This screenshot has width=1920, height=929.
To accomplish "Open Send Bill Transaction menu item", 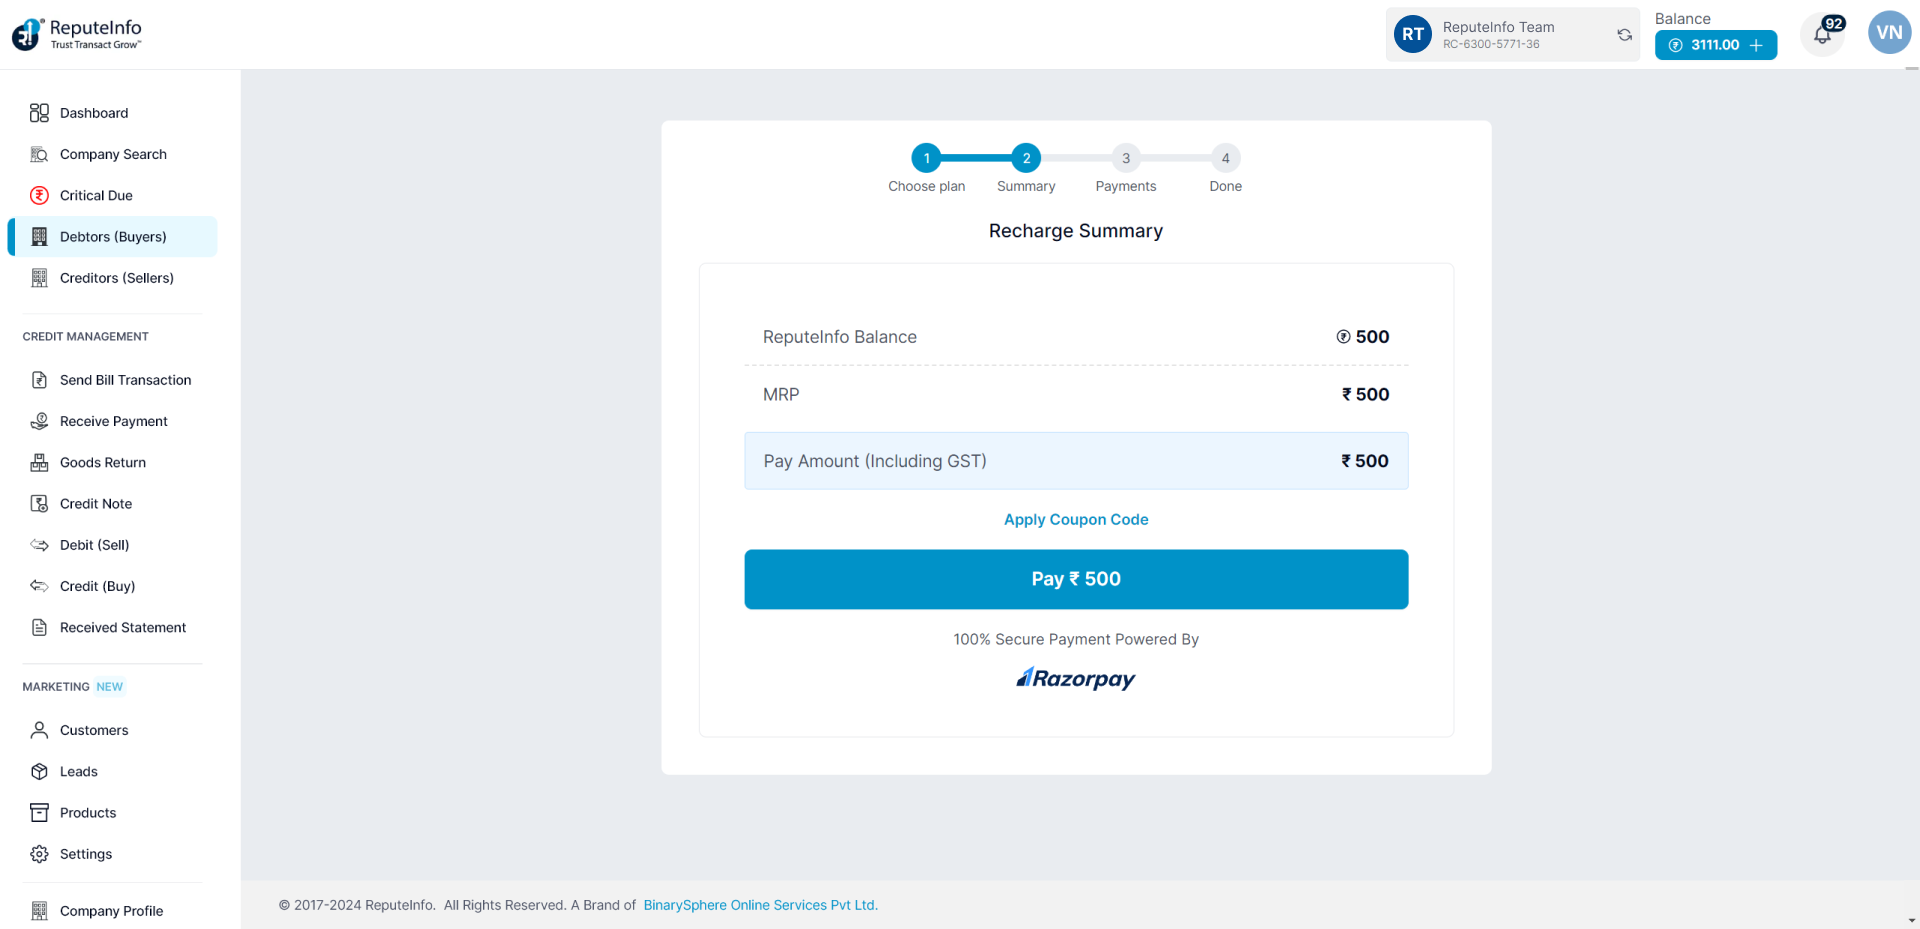I will [x=125, y=380].
